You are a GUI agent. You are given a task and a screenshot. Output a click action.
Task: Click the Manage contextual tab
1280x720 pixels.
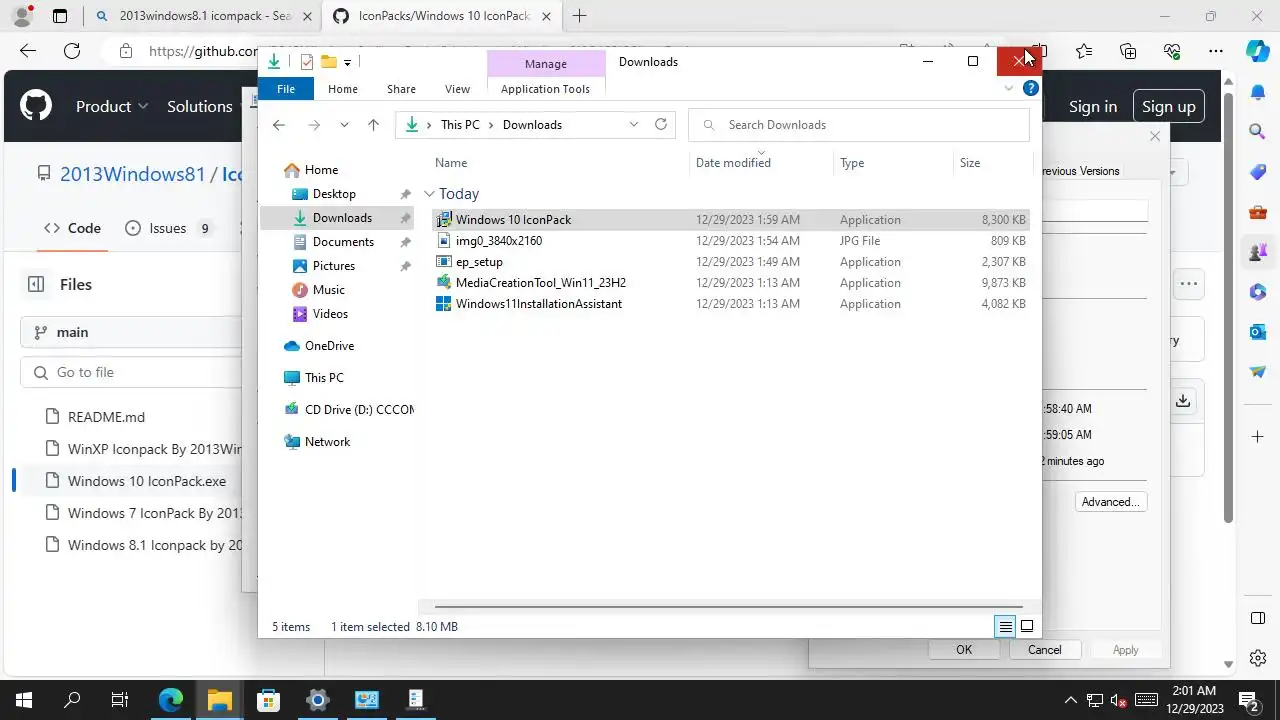click(x=546, y=63)
